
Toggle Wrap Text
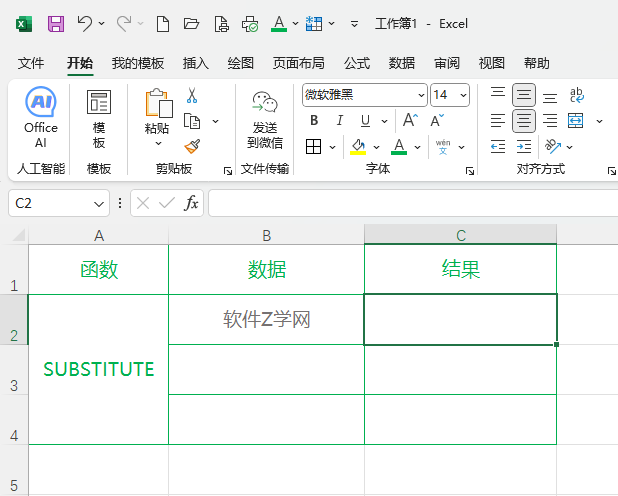[x=577, y=95]
